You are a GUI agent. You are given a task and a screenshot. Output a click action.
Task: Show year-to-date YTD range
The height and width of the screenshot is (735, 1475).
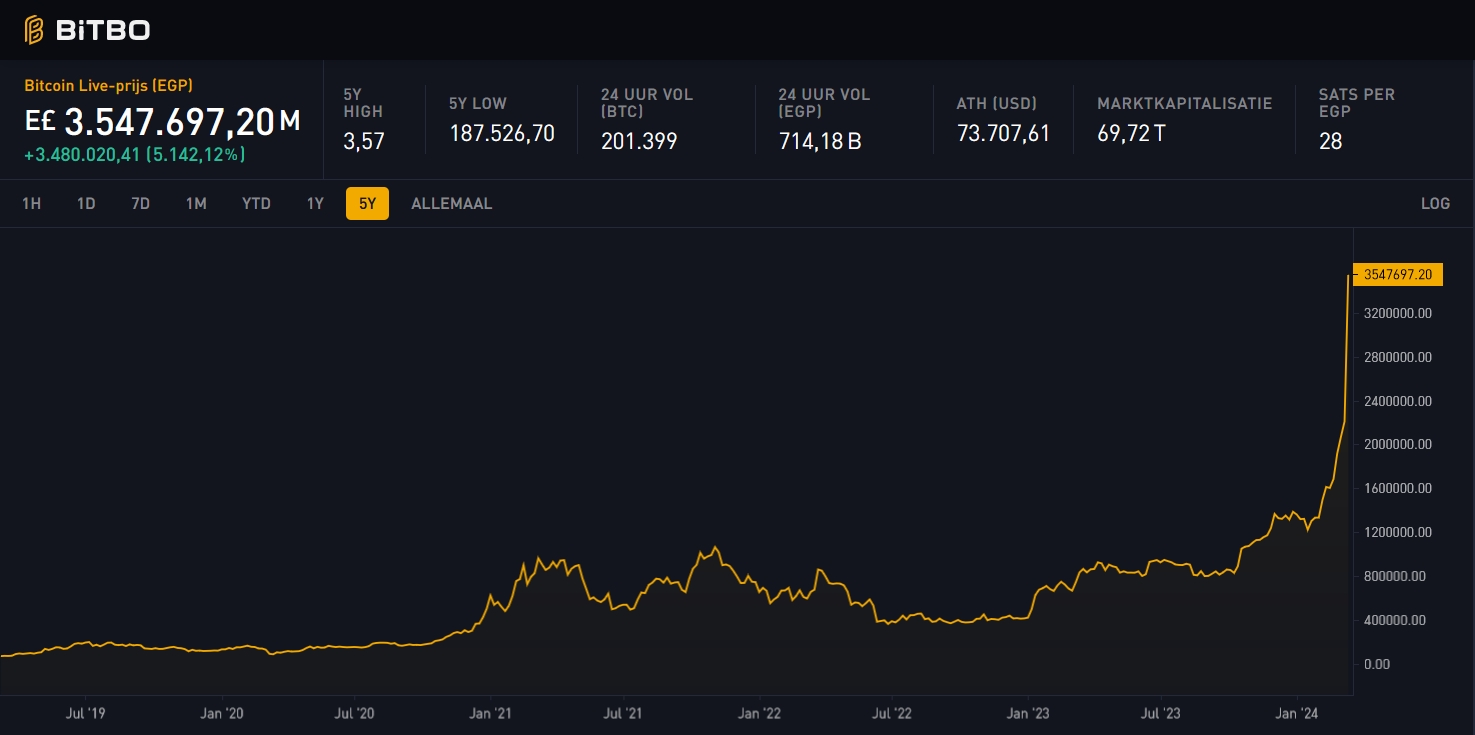256,203
